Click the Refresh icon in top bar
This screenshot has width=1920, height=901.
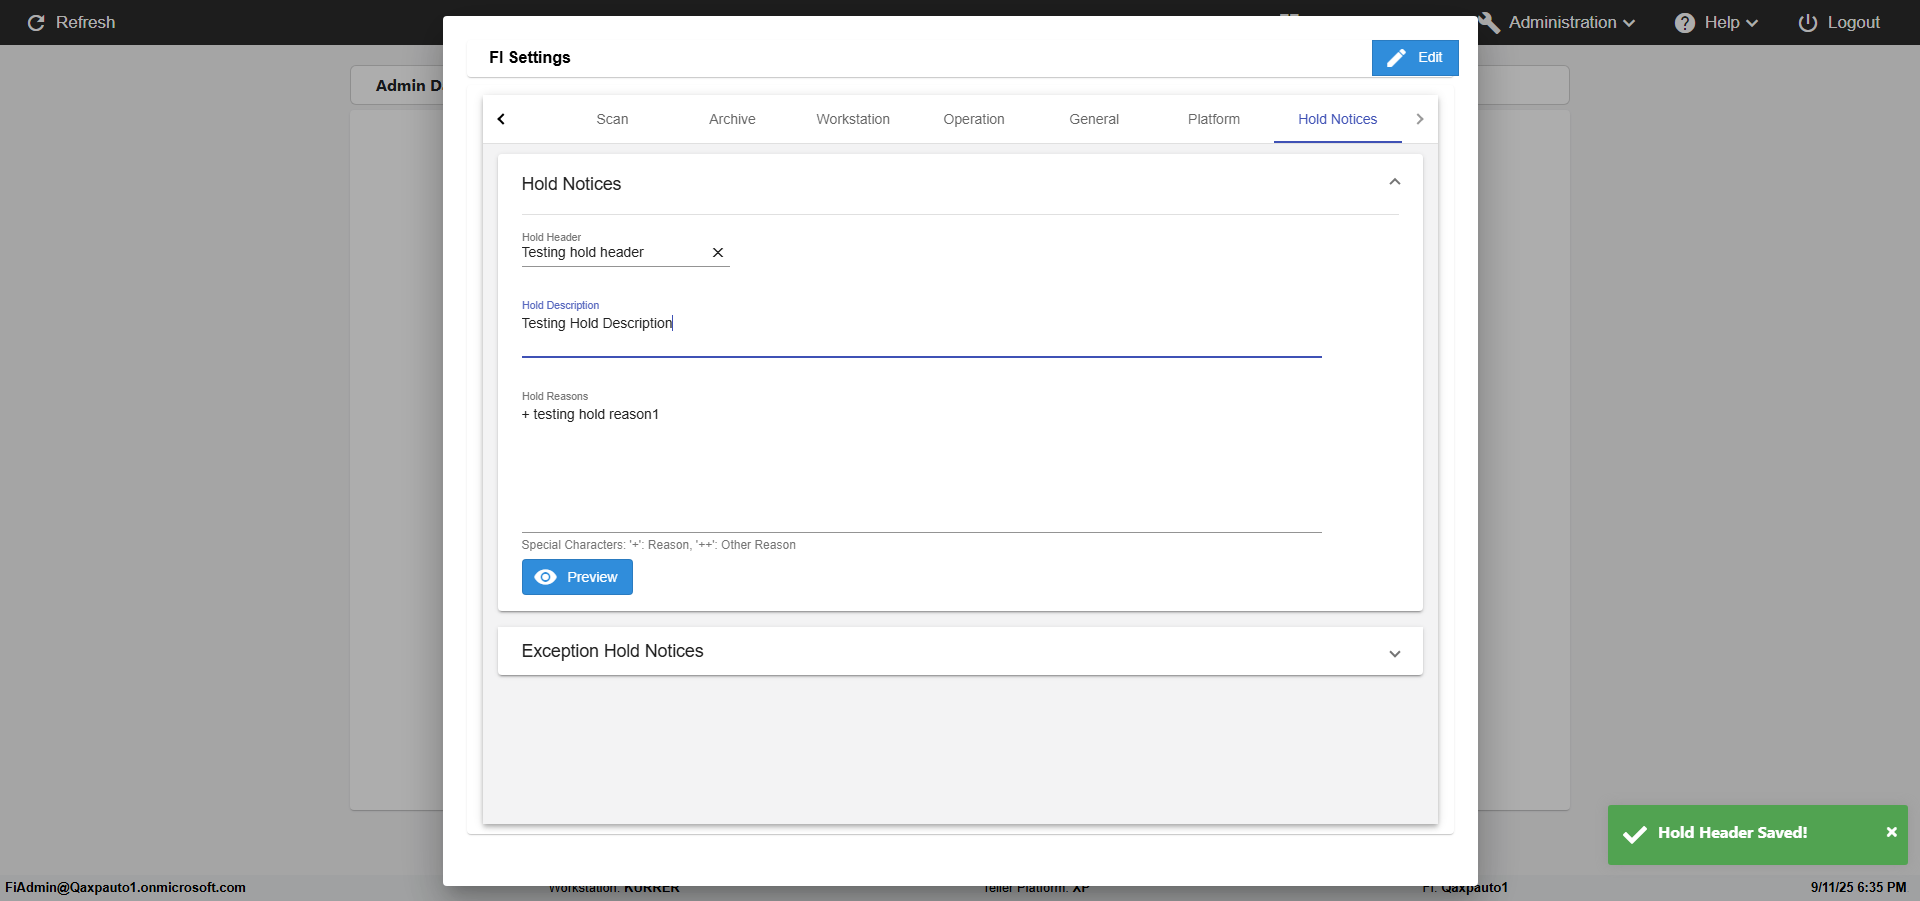[x=36, y=23]
